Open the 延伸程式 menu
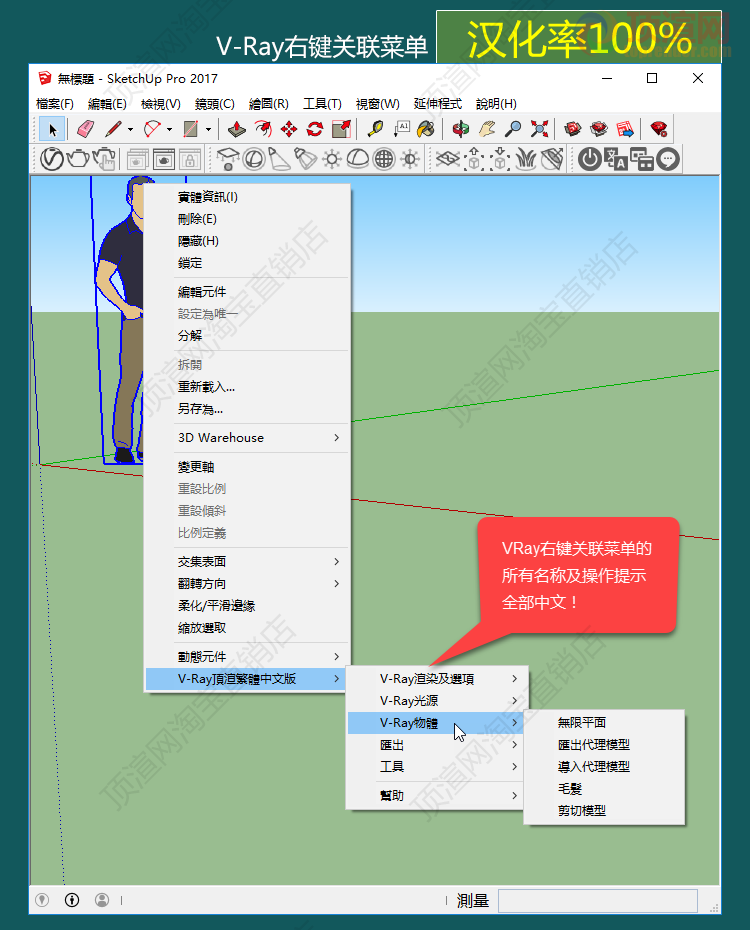The width and height of the screenshot is (750, 930). click(438, 104)
